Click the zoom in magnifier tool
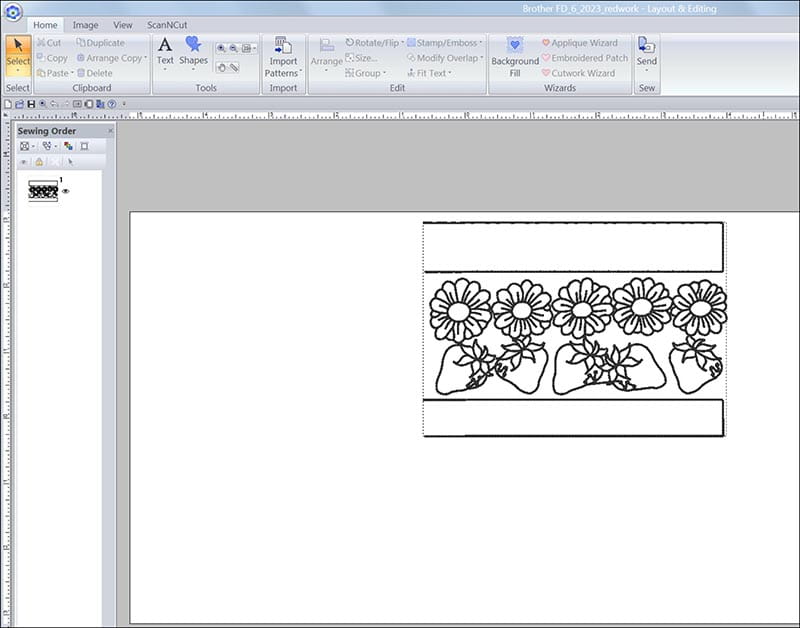 tap(221, 48)
